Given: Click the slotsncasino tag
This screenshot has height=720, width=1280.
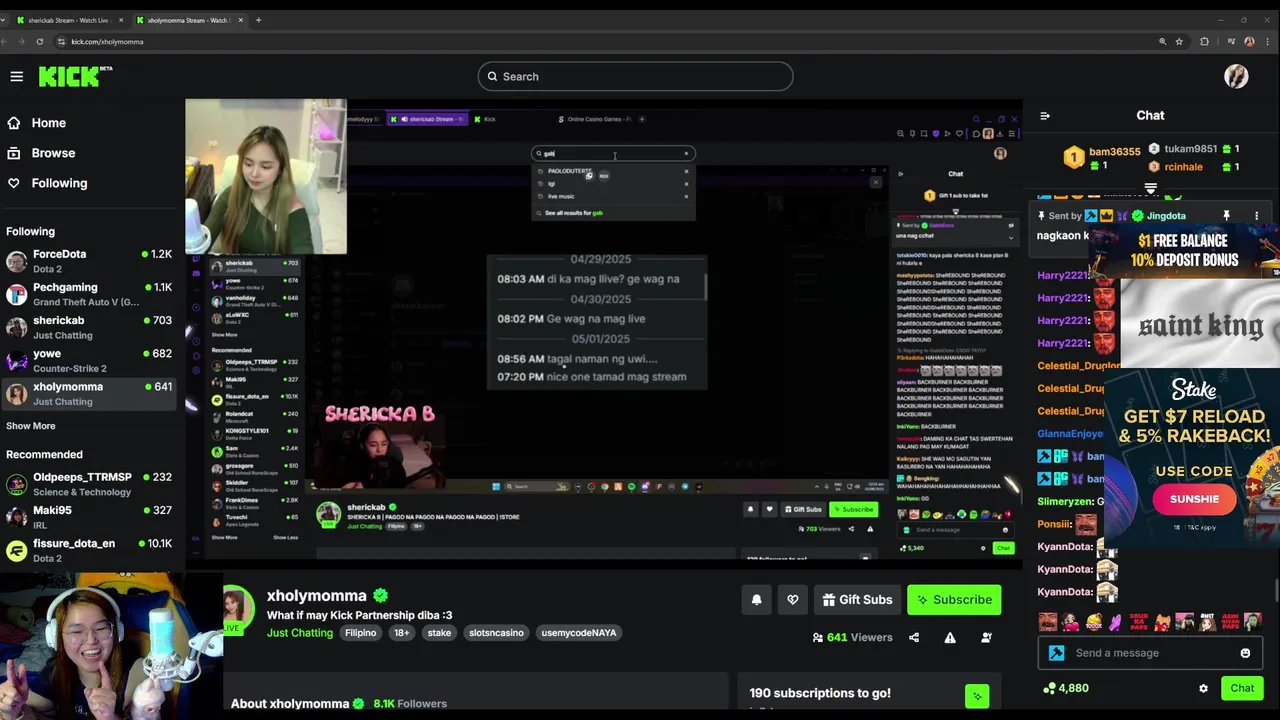Looking at the screenshot, I should click(x=496, y=633).
